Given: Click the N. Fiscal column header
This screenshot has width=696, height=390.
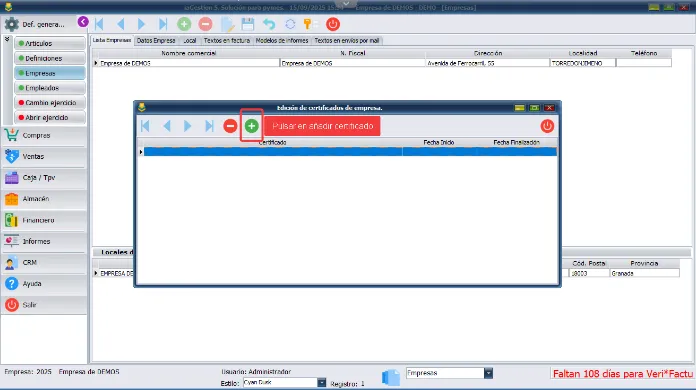Looking at the screenshot, I should pyautogui.click(x=352, y=53).
